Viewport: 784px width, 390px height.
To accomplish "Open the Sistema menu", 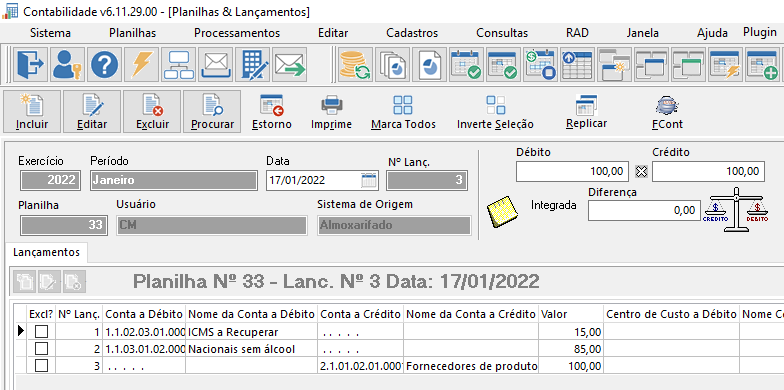I will point(50,33).
